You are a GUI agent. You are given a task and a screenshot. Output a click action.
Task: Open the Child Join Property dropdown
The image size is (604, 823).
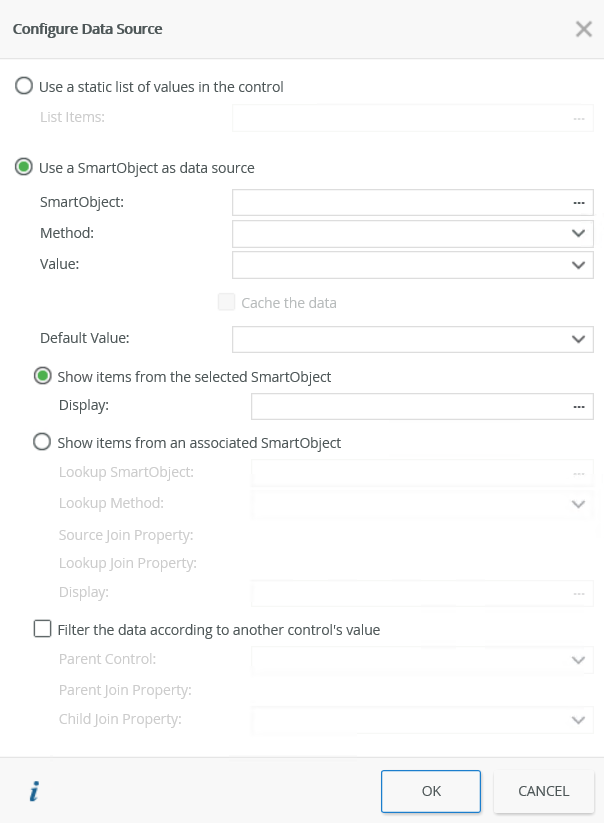click(x=578, y=720)
